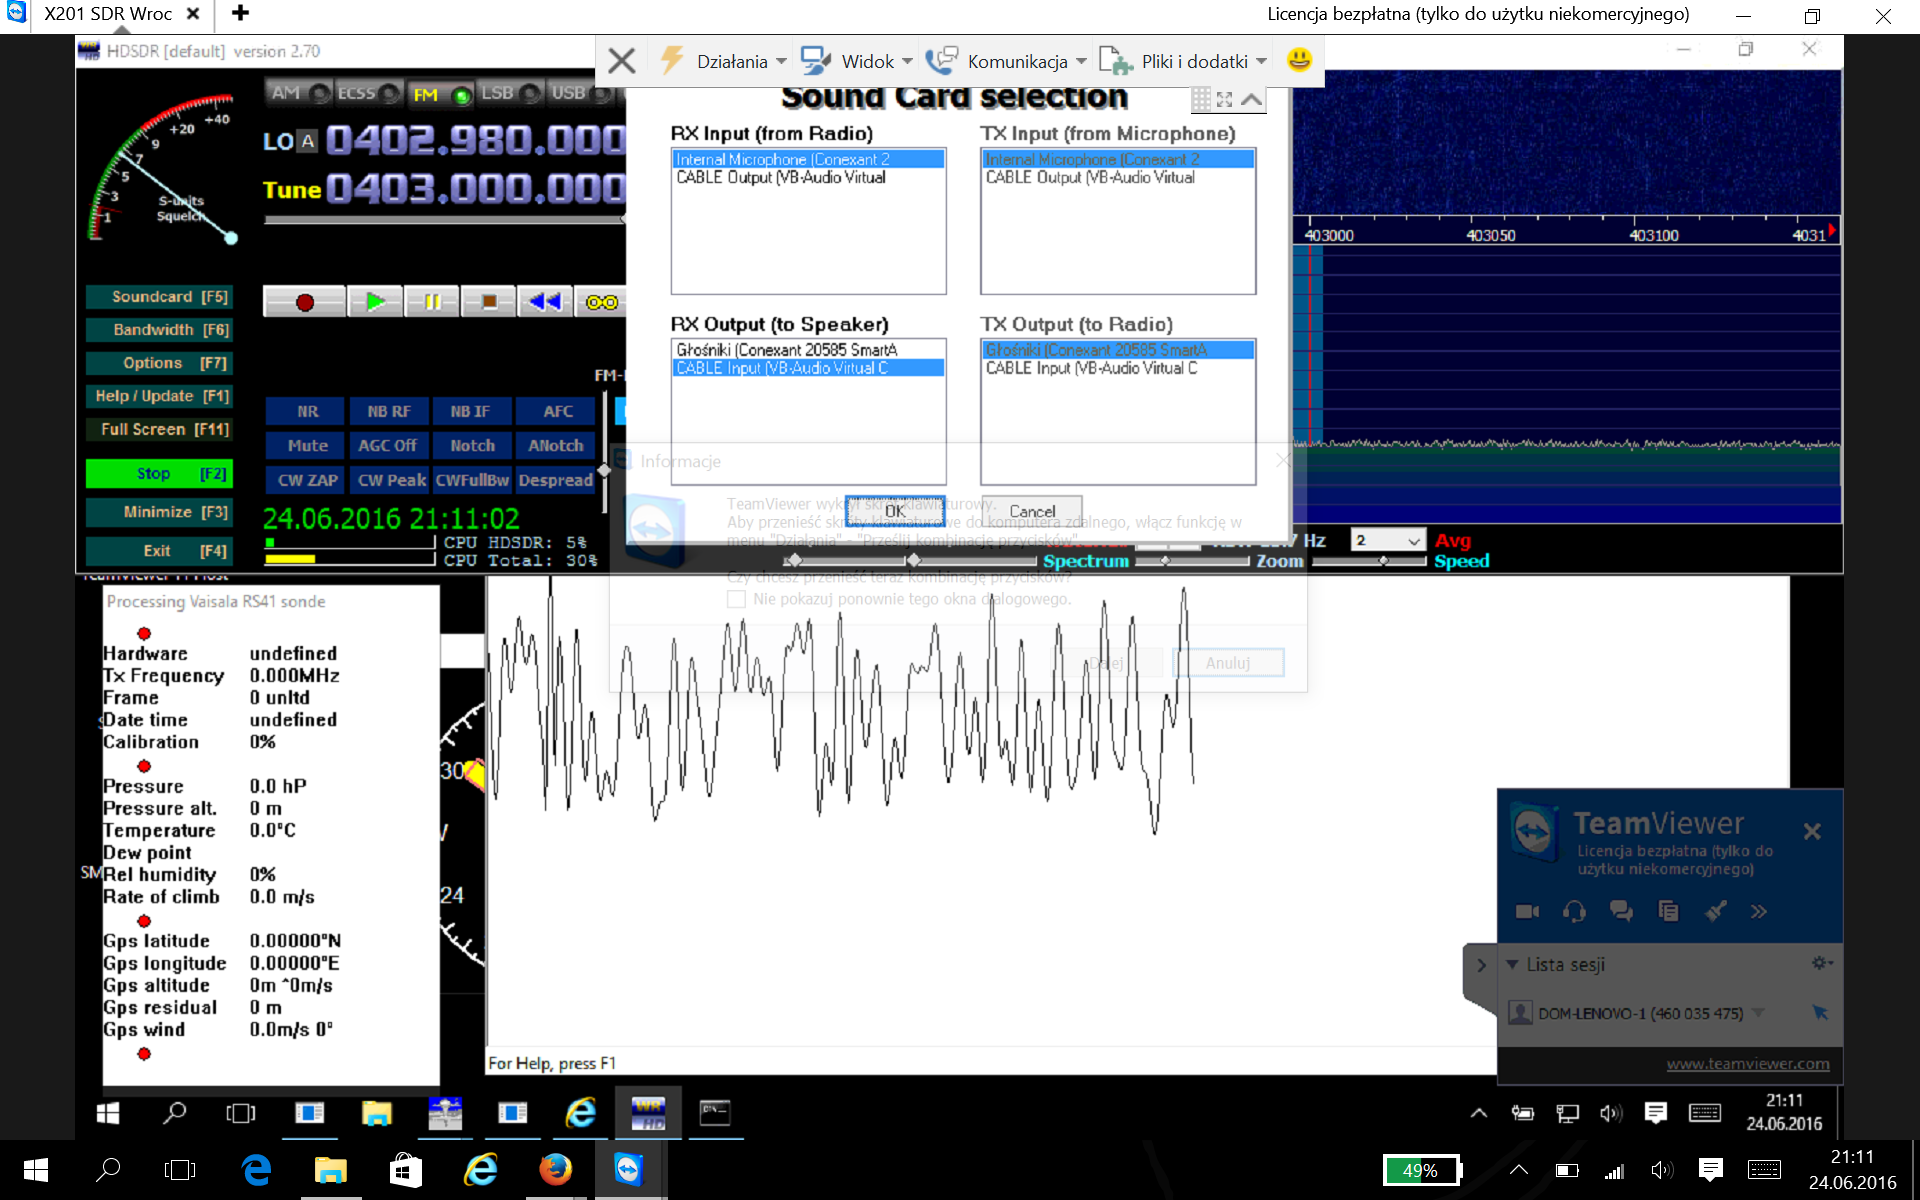Select Głośniki in RX Output list
1920x1200 pixels.
click(808, 350)
